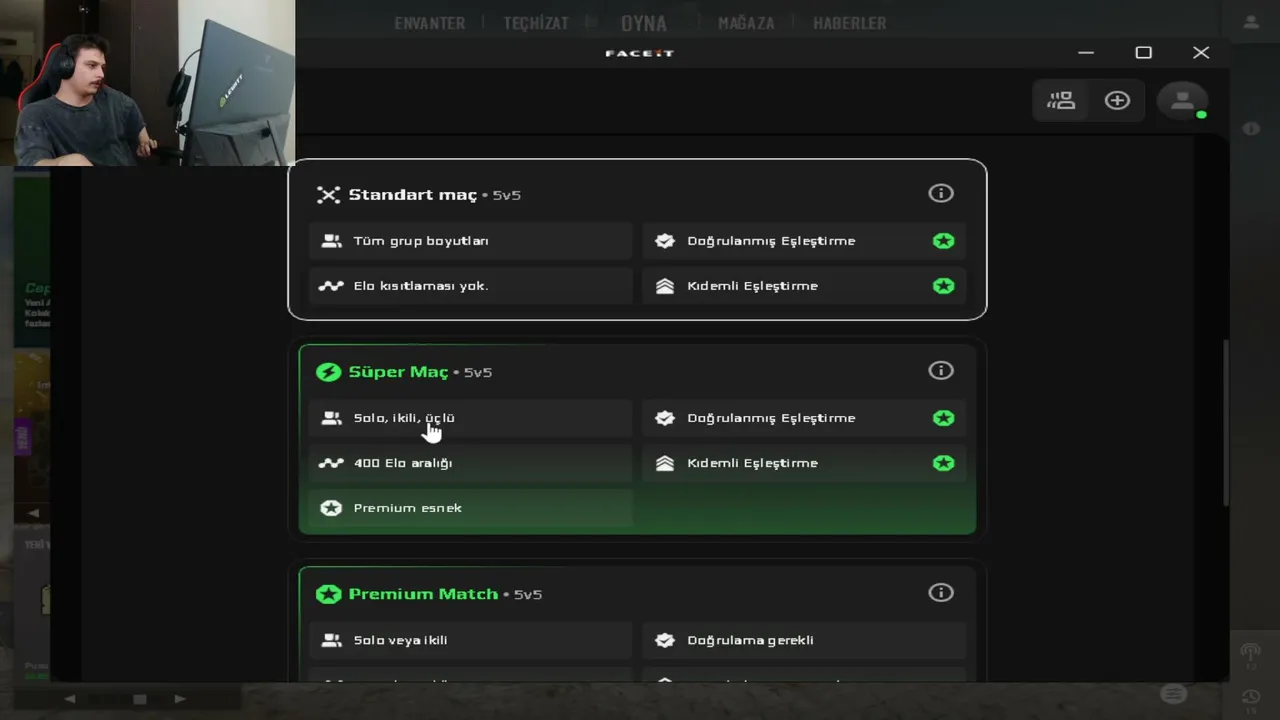Click the square stop icon in the game's bottom bar
This screenshot has width=1280, height=720.
click(x=140, y=699)
